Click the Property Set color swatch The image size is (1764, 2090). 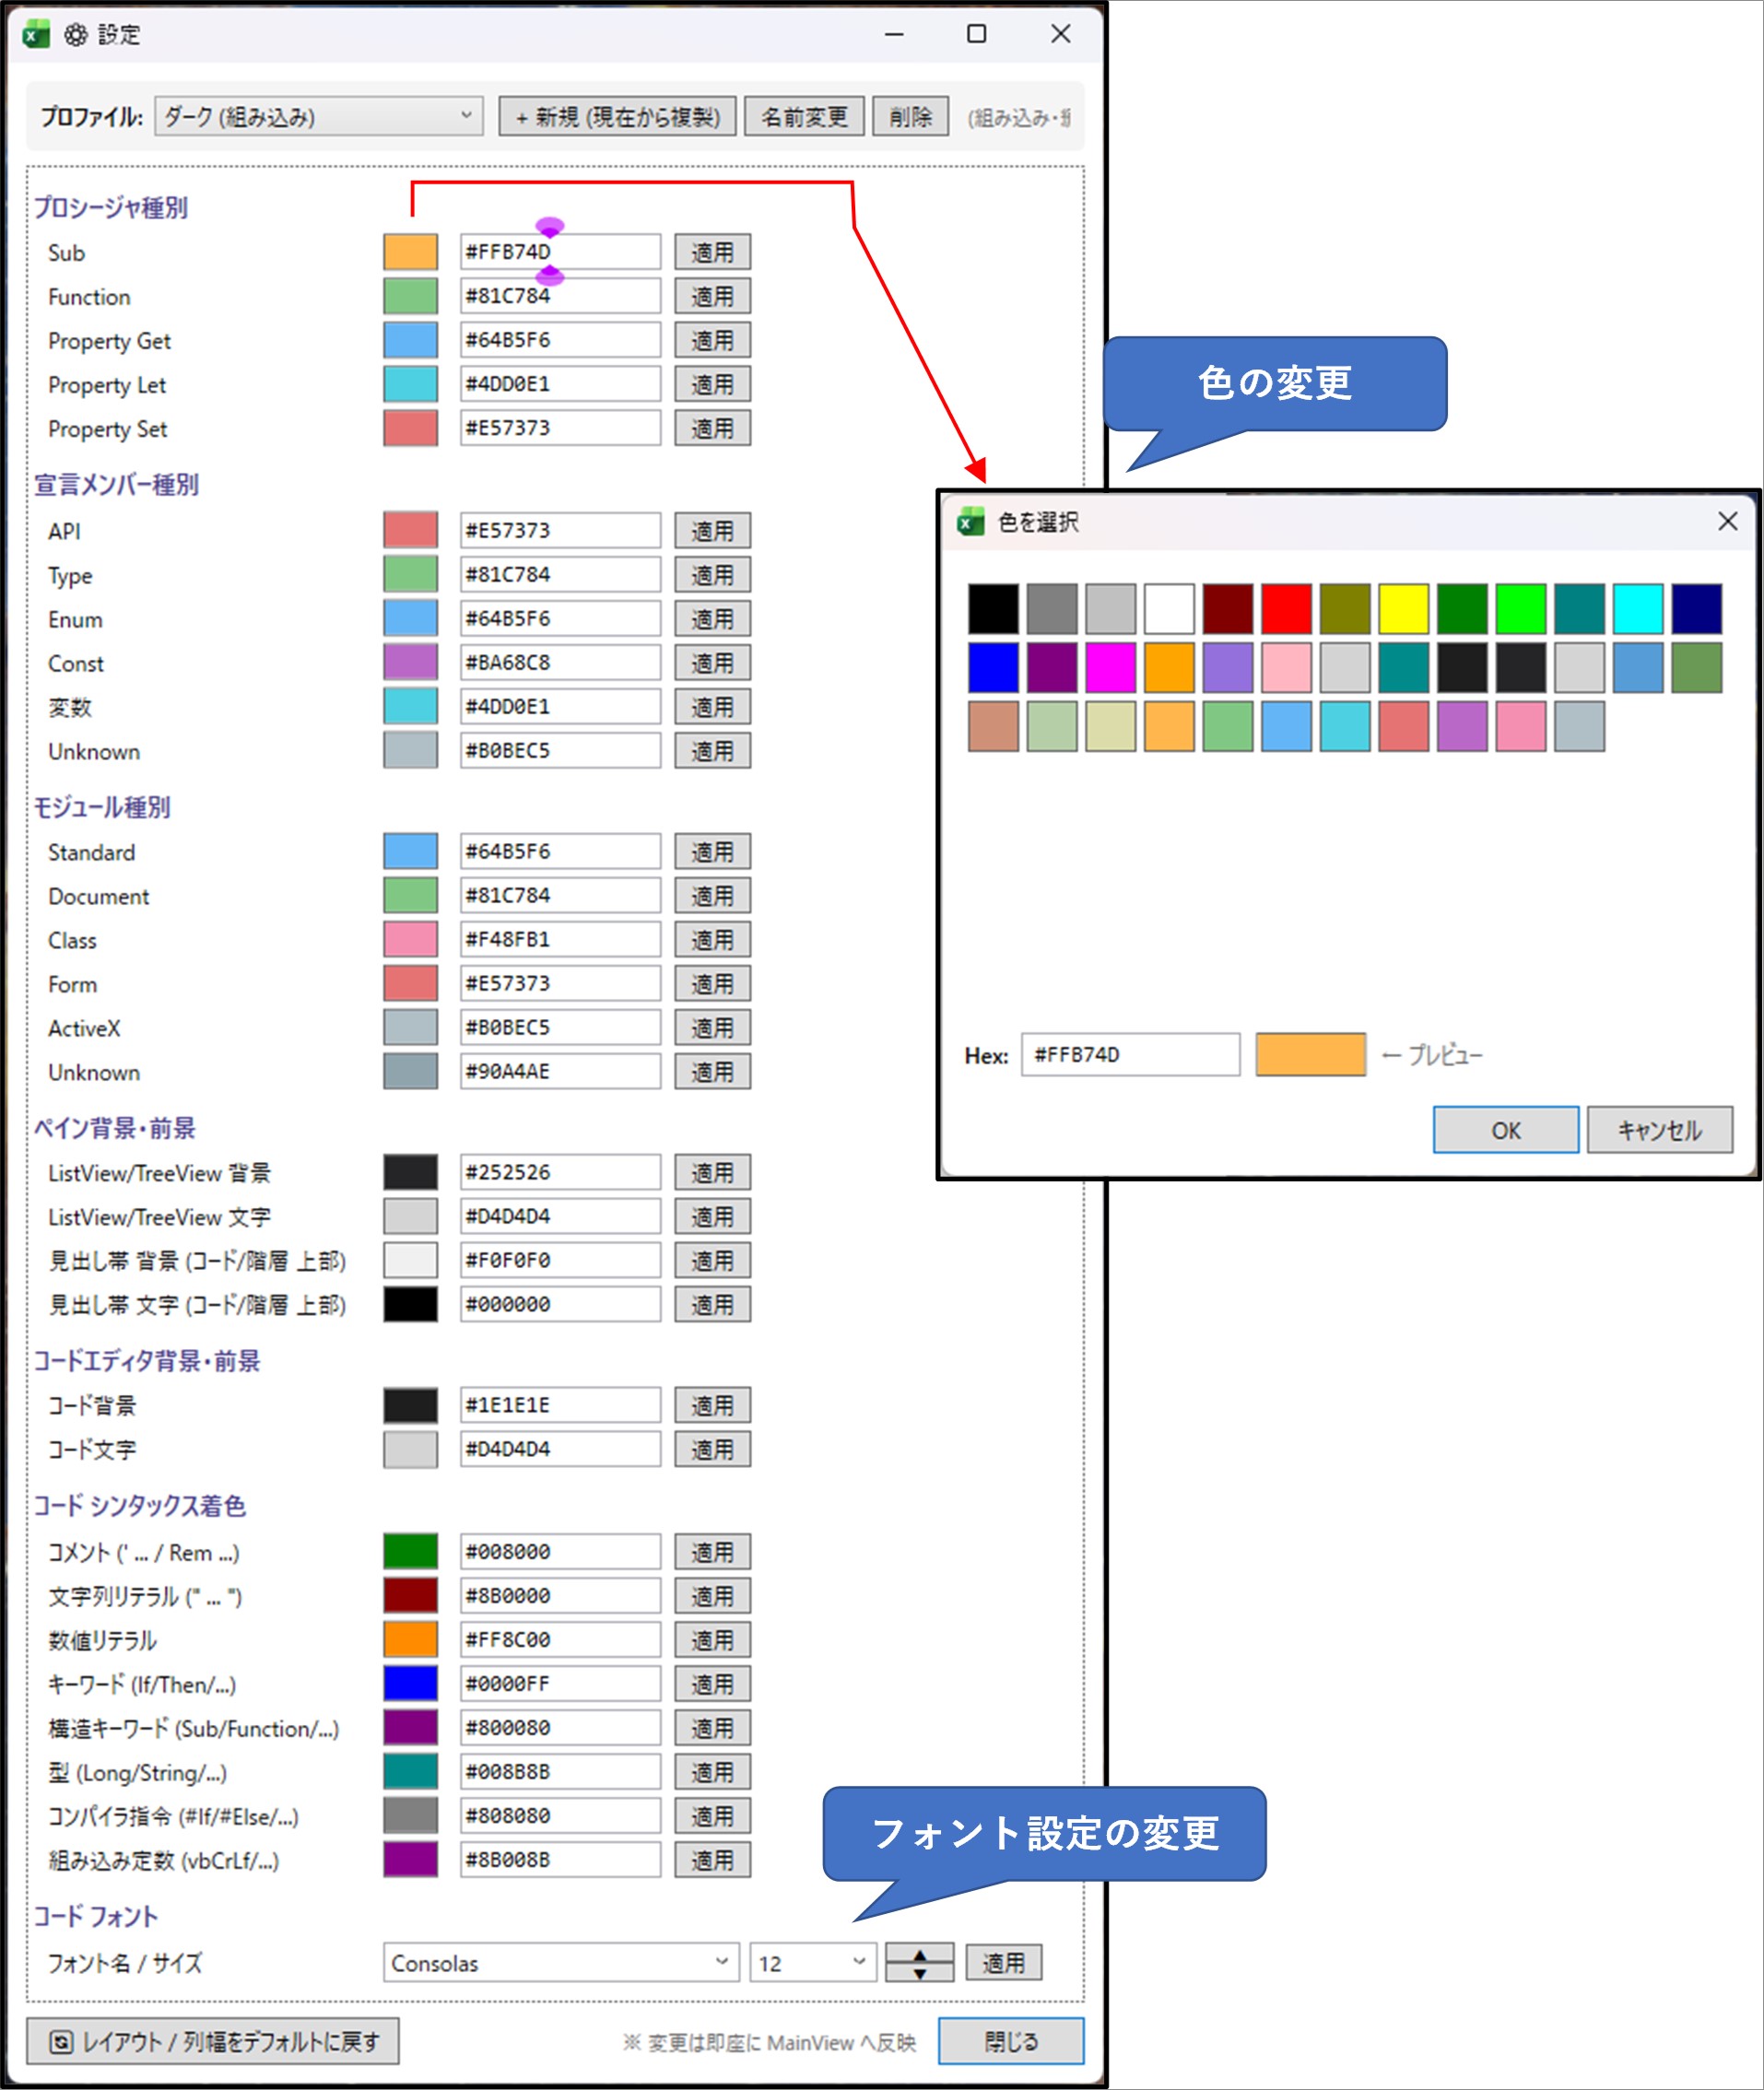pyautogui.click(x=410, y=428)
